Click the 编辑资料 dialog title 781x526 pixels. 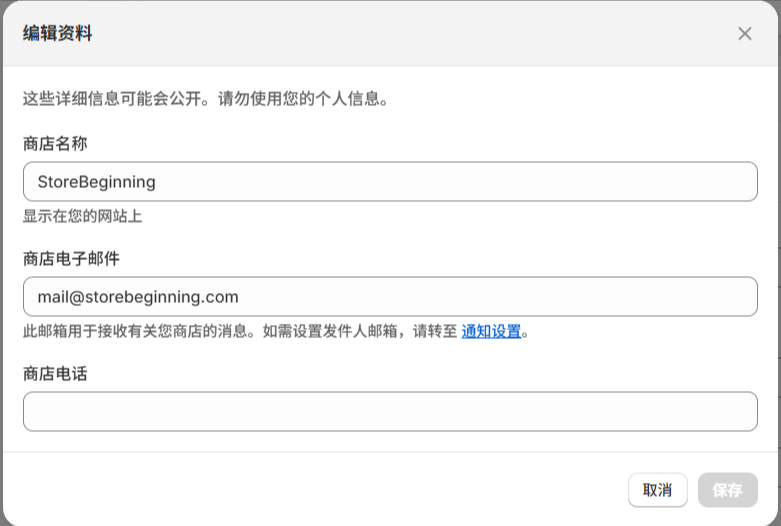[x=58, y=34]
